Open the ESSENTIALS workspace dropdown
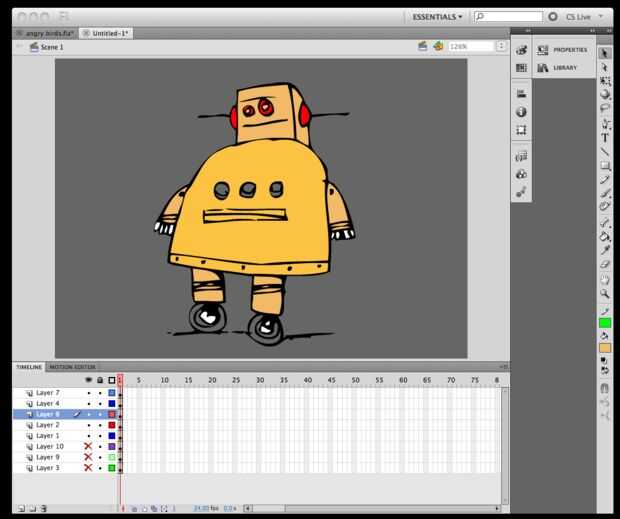 437,17
